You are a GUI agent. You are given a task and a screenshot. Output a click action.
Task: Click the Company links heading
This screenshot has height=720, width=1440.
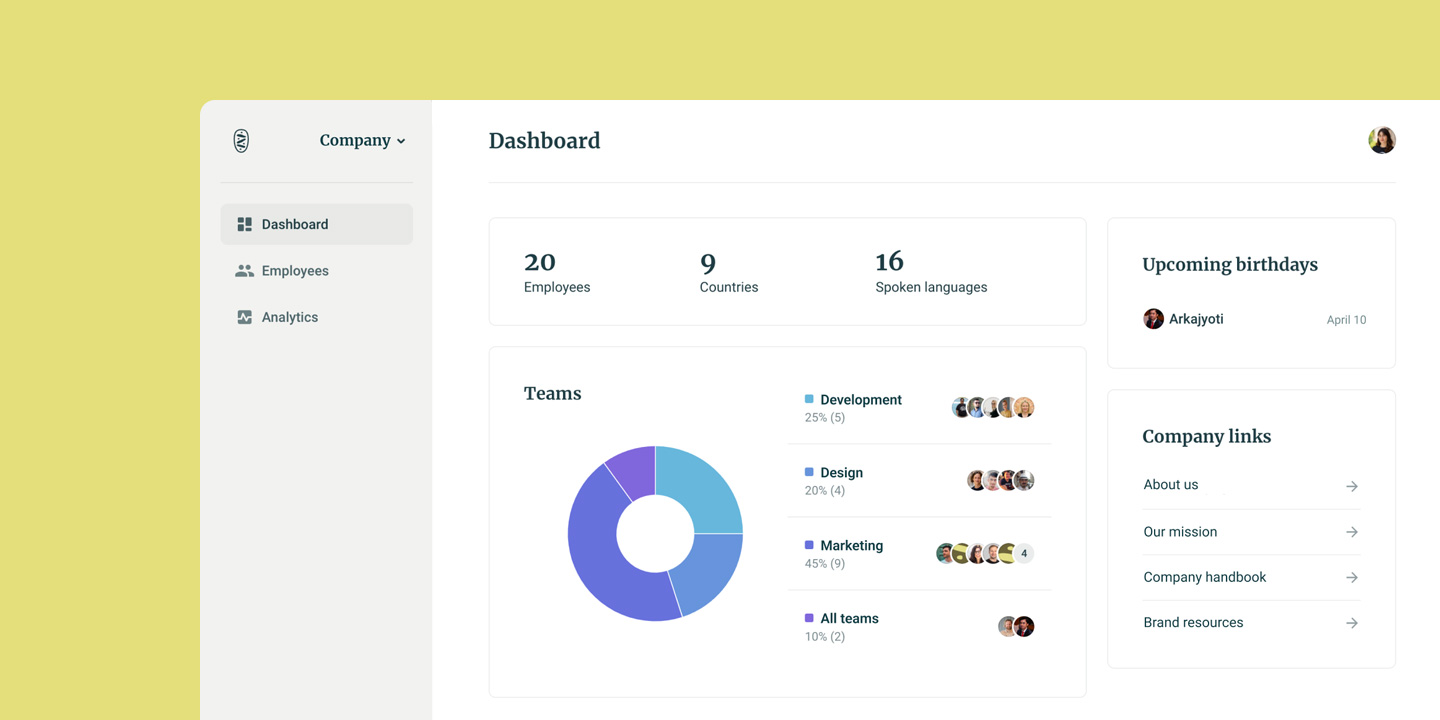coord(1207,437)
